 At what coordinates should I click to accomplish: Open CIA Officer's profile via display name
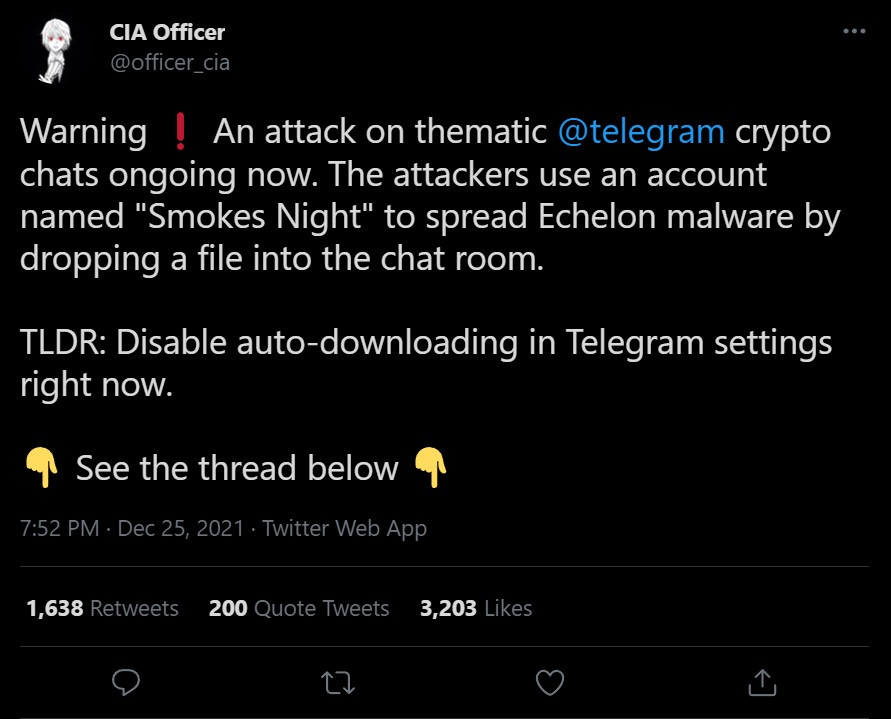[166, 32]
